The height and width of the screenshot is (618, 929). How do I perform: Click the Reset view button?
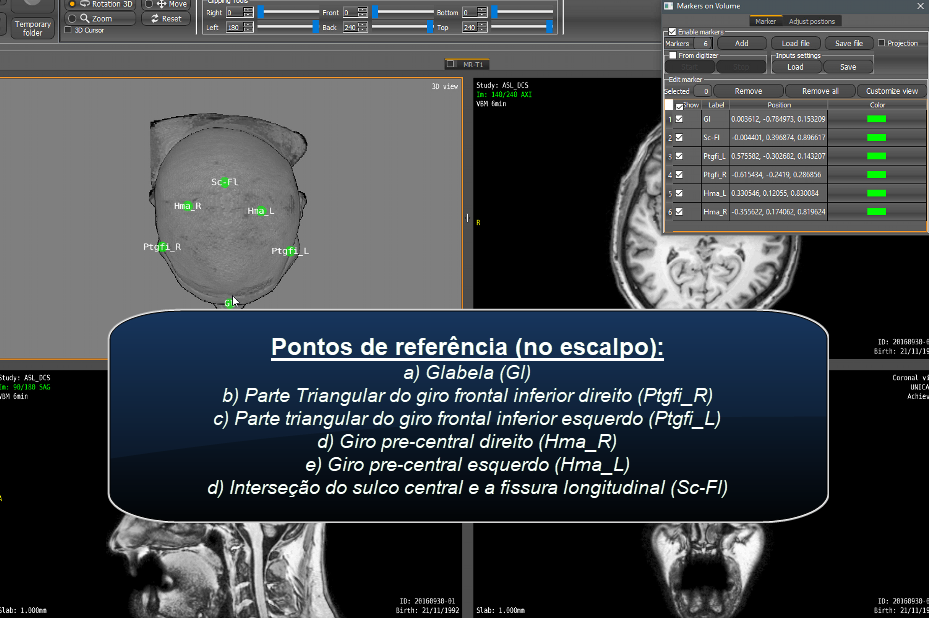166,19
